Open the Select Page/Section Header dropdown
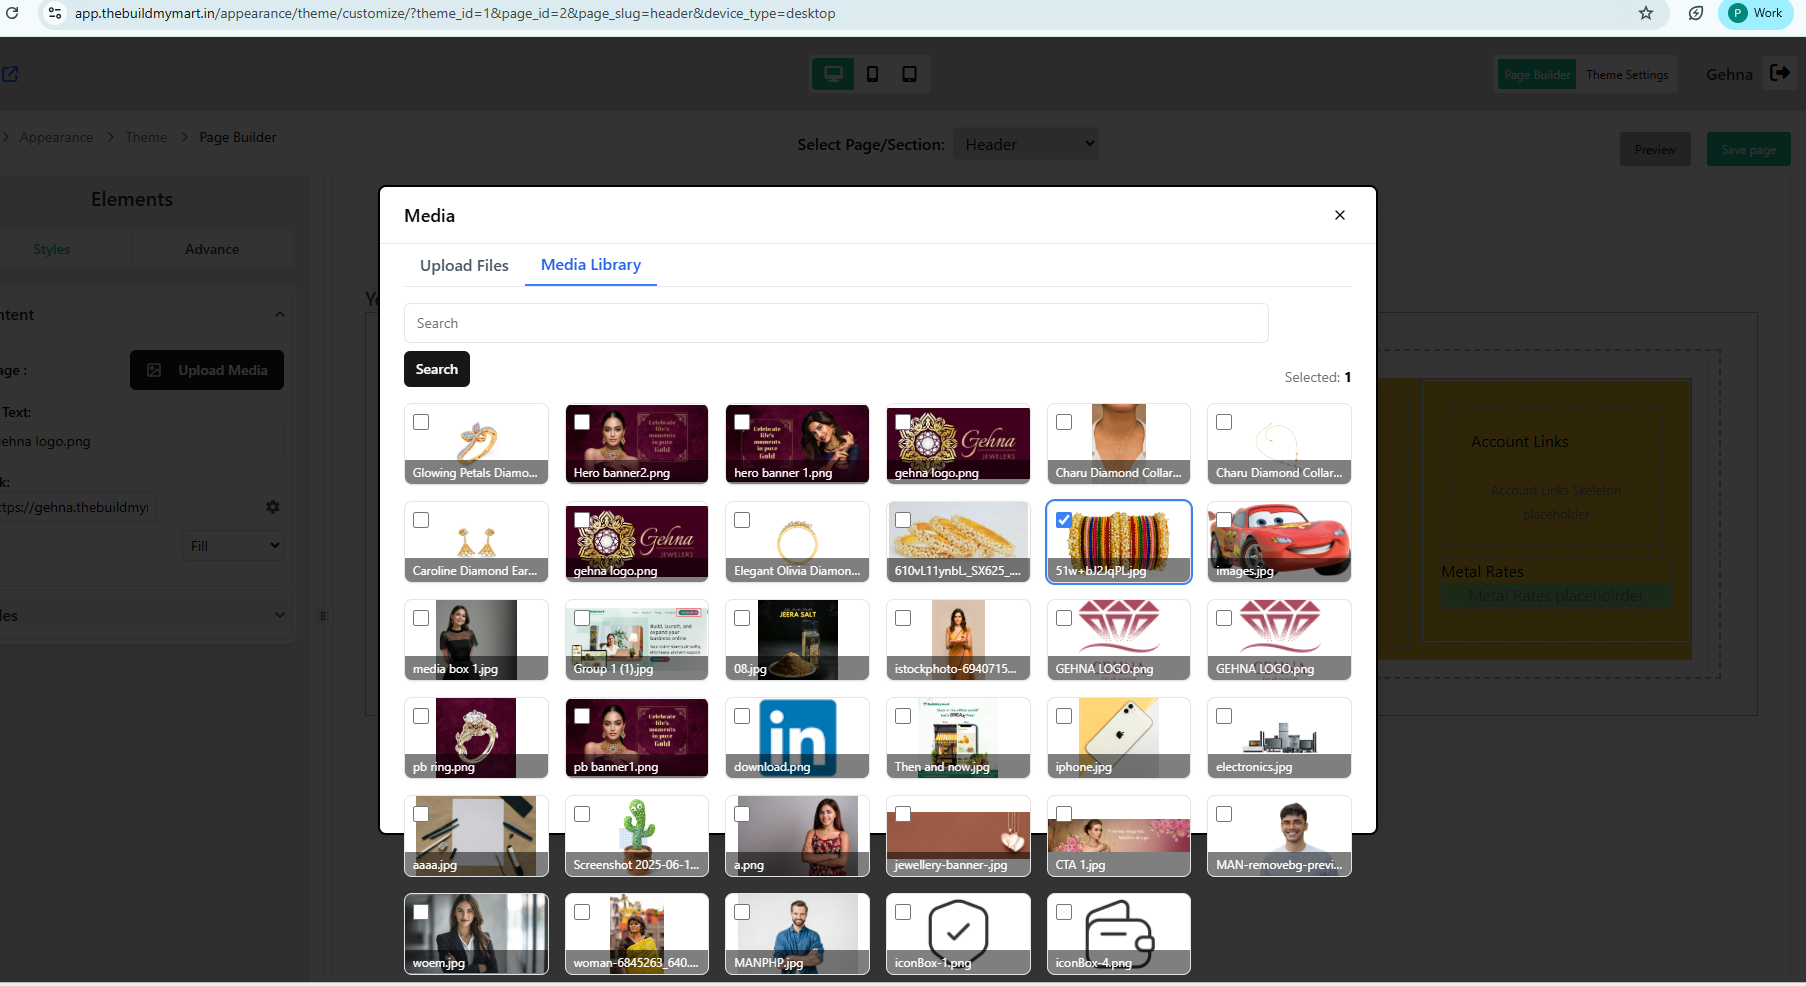The width and height of the screenshot is (1806, 986). [1026, 144]
